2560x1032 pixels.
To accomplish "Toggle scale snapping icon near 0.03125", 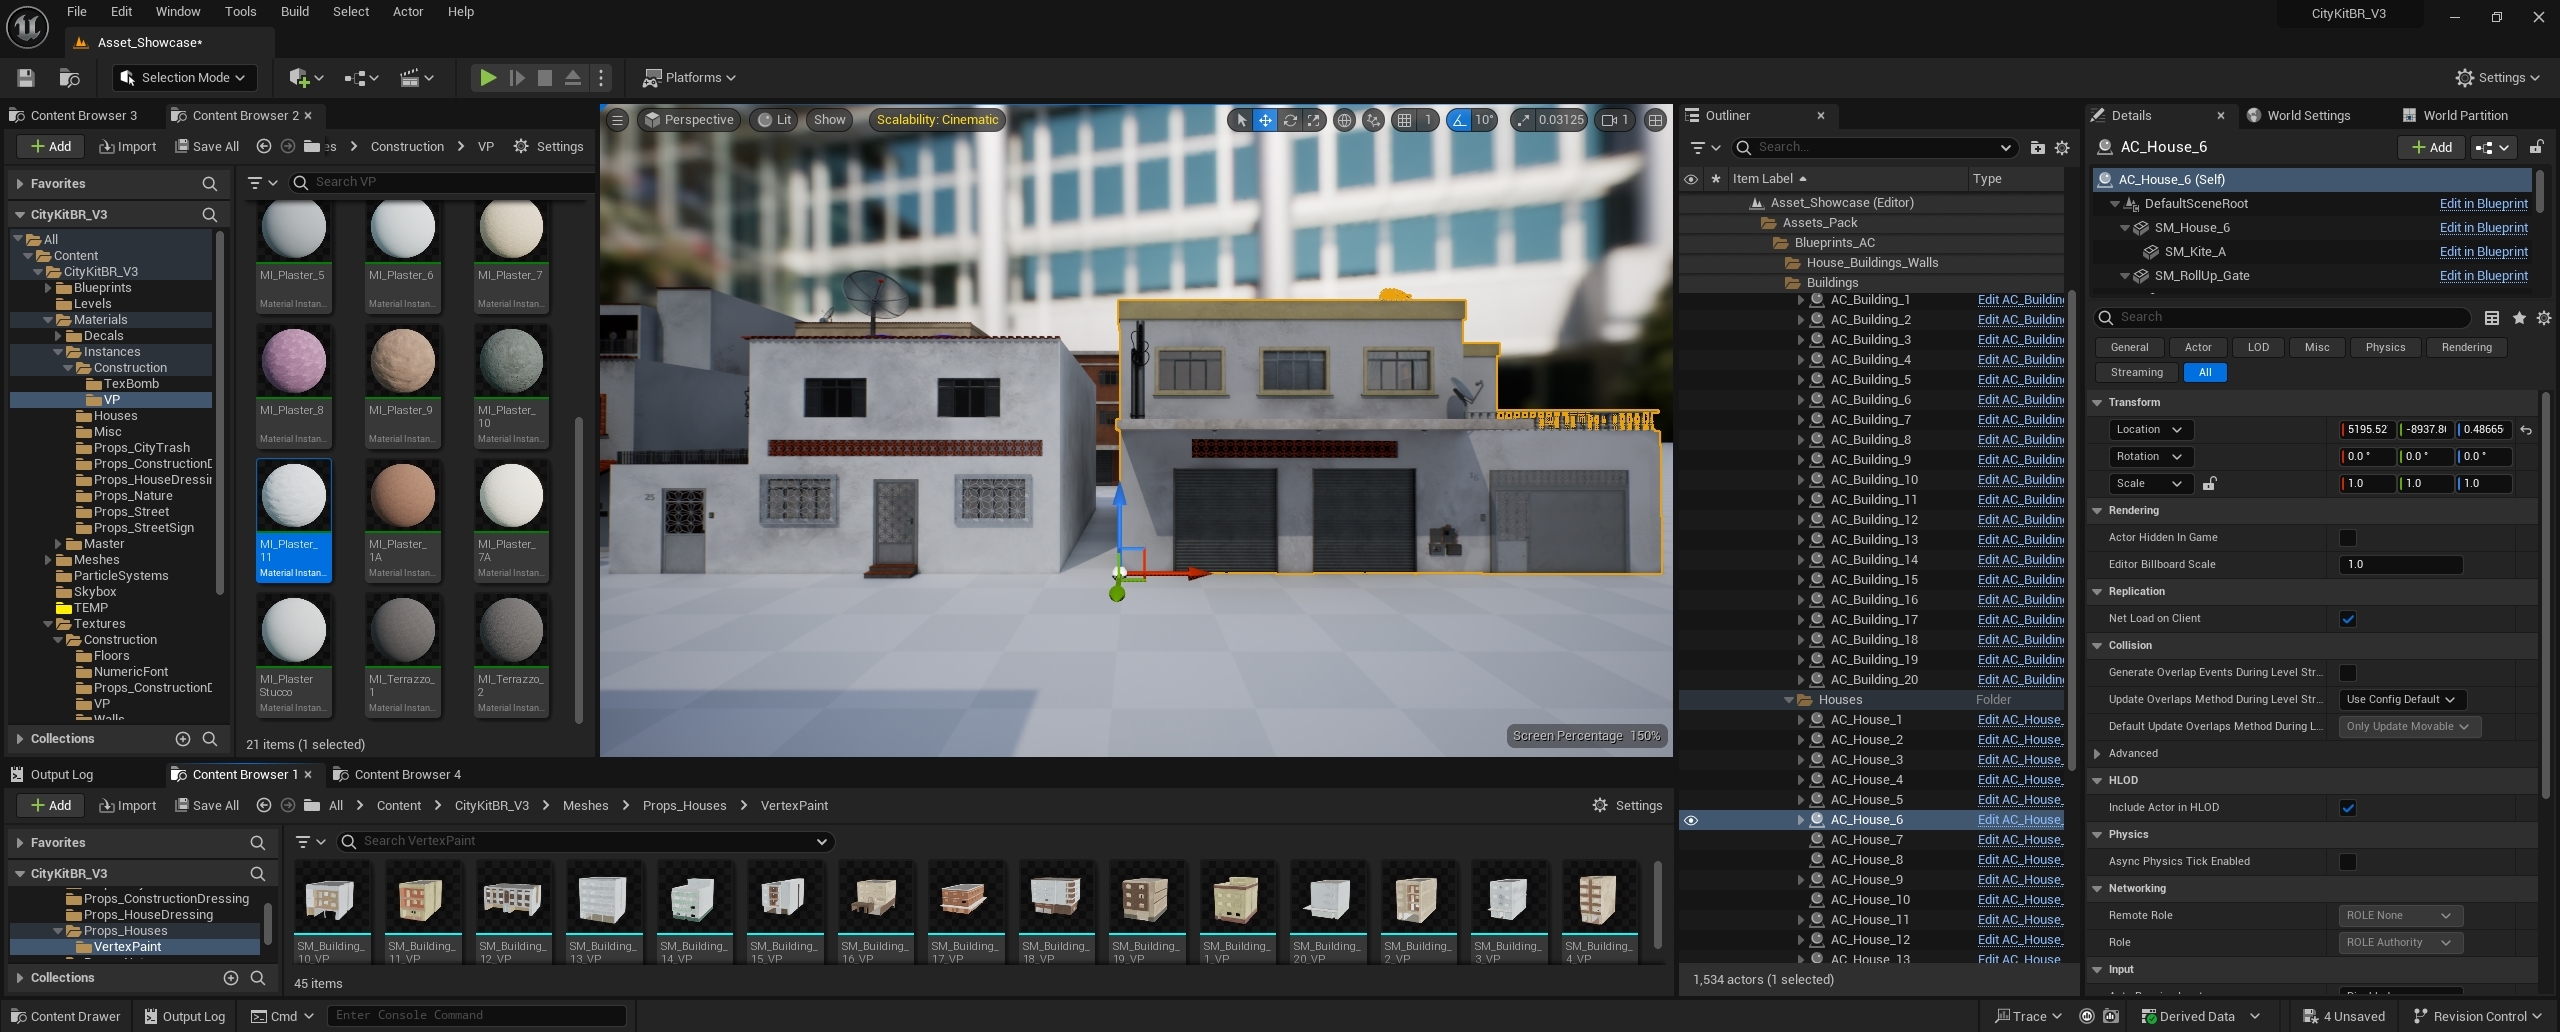I will (1522, 120).
